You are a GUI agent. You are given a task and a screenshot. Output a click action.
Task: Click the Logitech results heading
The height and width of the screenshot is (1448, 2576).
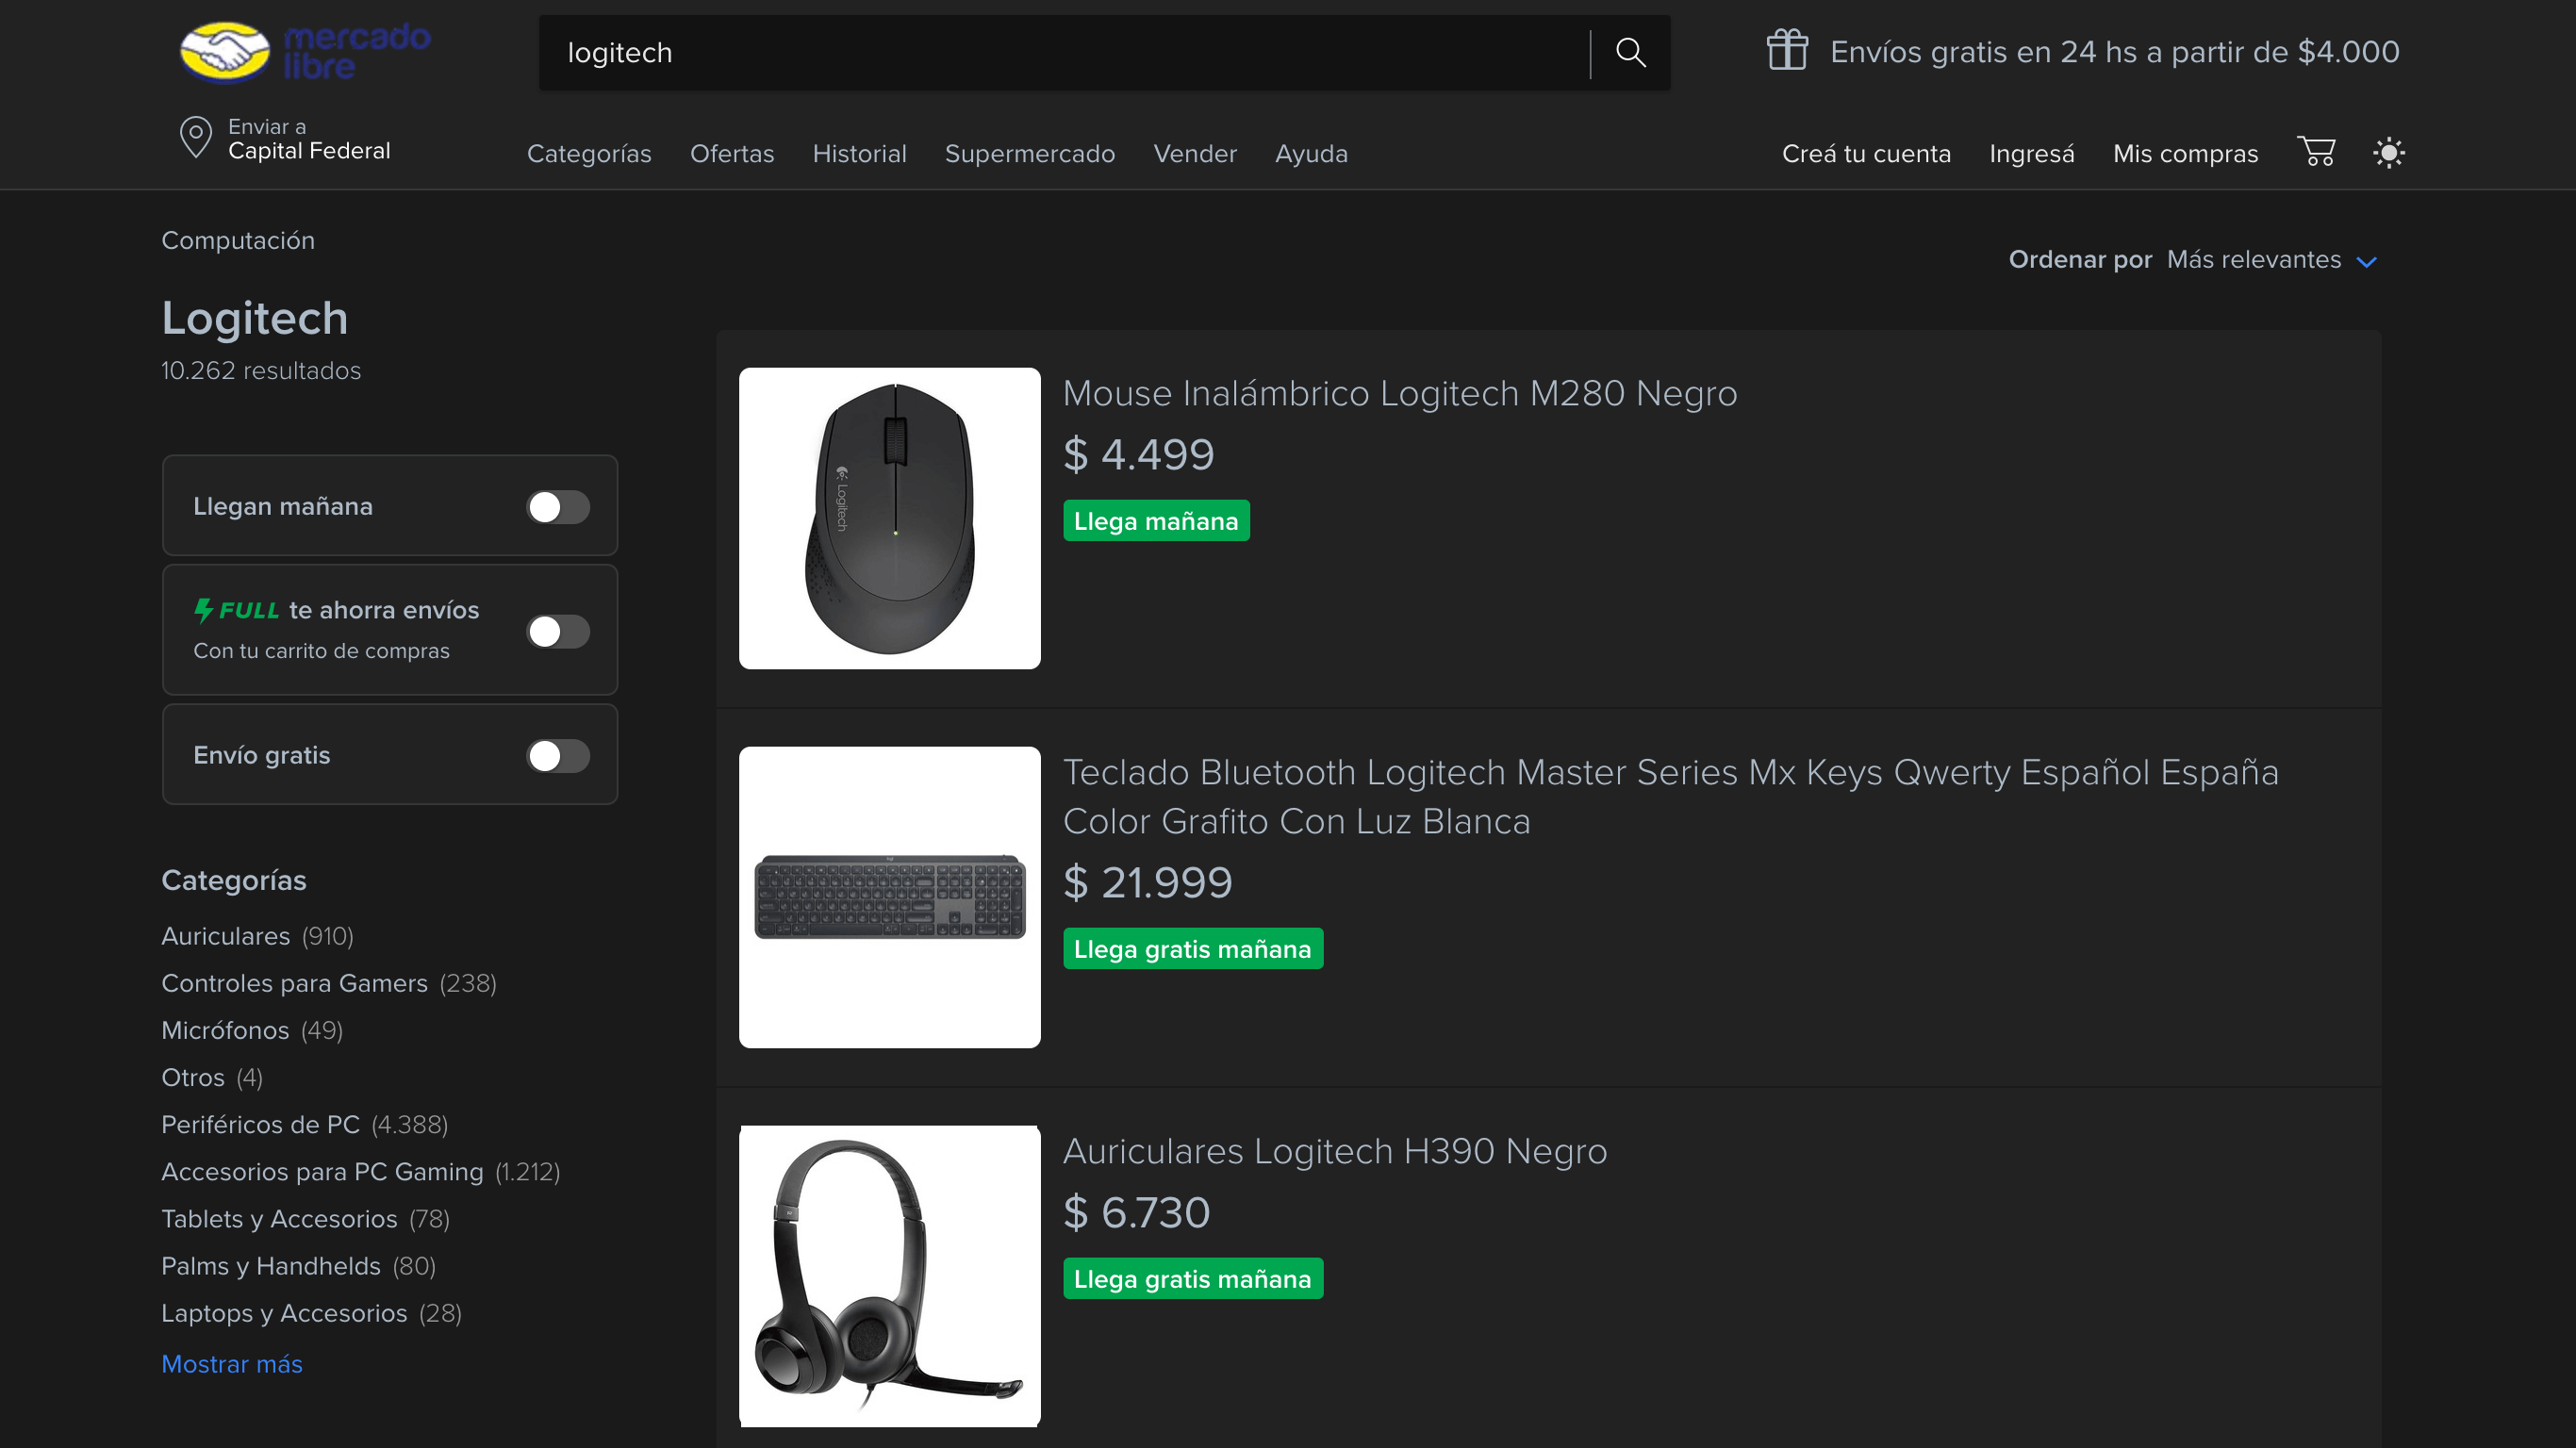click(255, 318)
